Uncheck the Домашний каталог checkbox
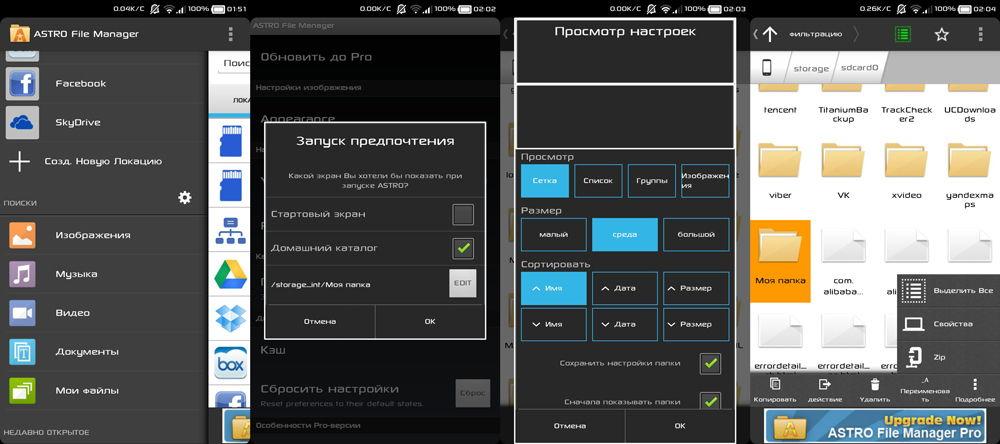 coord(462,248)
